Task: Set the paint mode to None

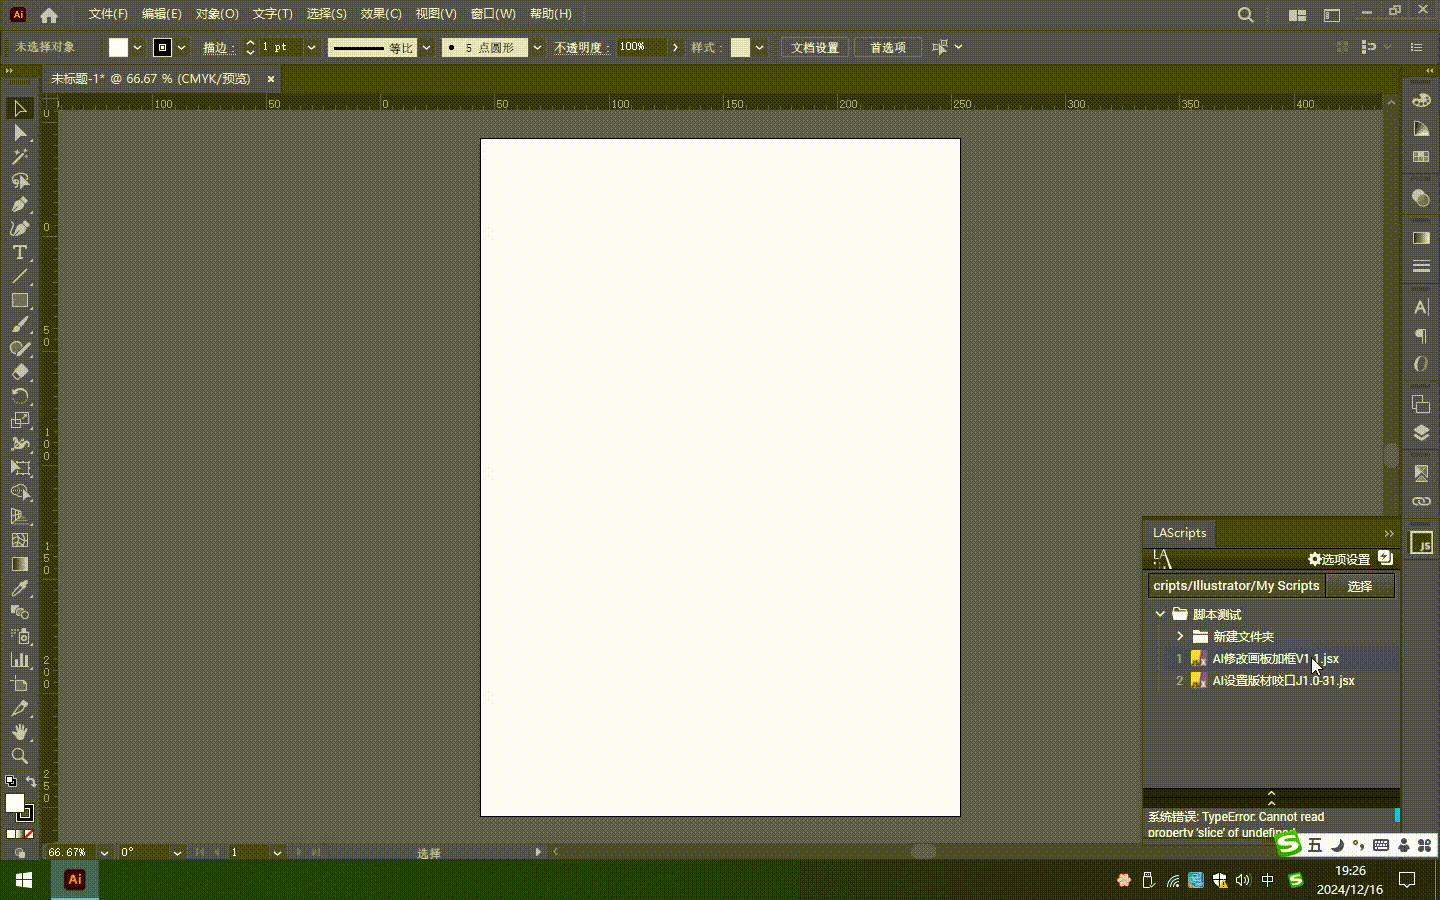Action: click(x=29, y=834)
